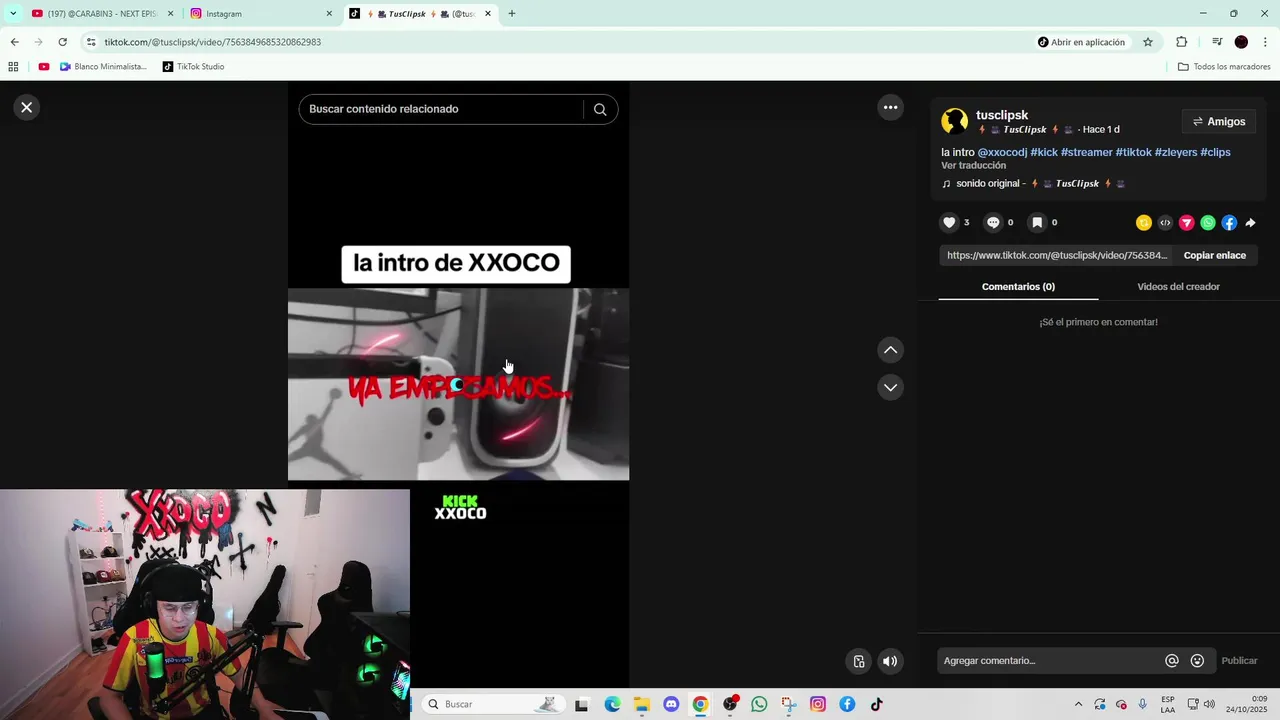Click the Copiar enlace button
The height and width of the screenshot is (720, 1280).
1214,255
